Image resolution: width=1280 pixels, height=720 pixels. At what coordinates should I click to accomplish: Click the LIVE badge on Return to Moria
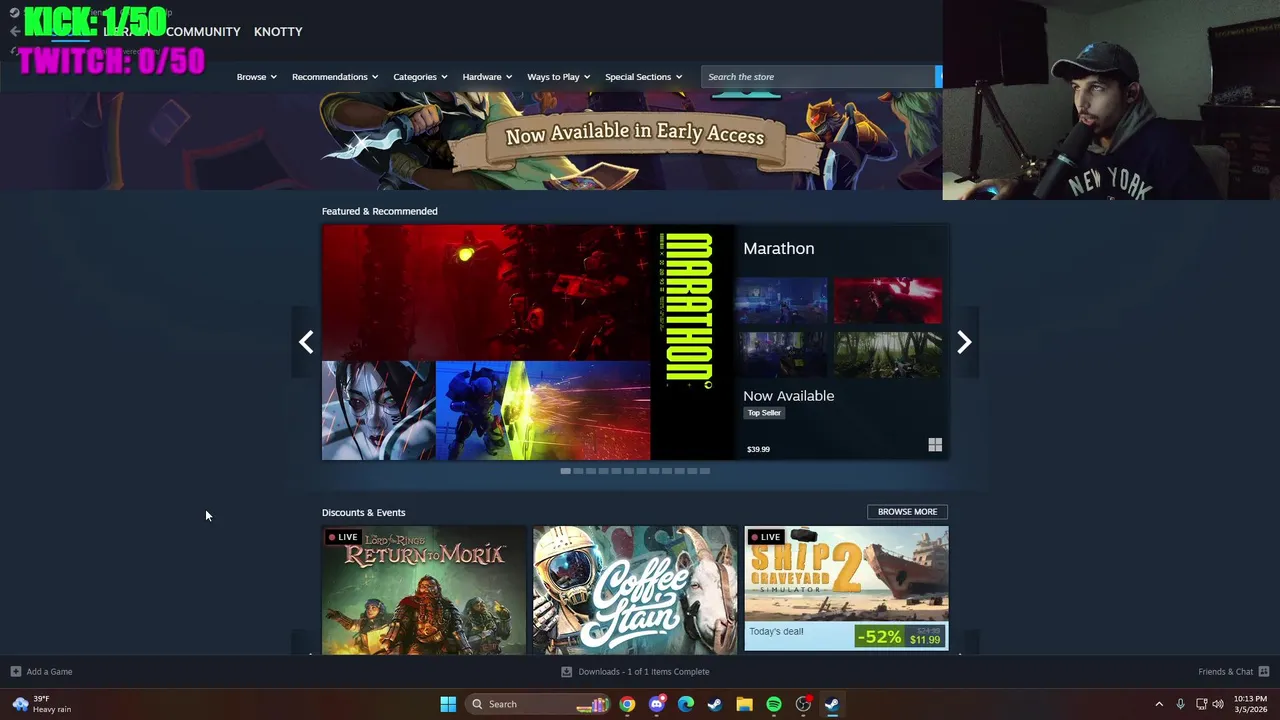tap(343, 537)
